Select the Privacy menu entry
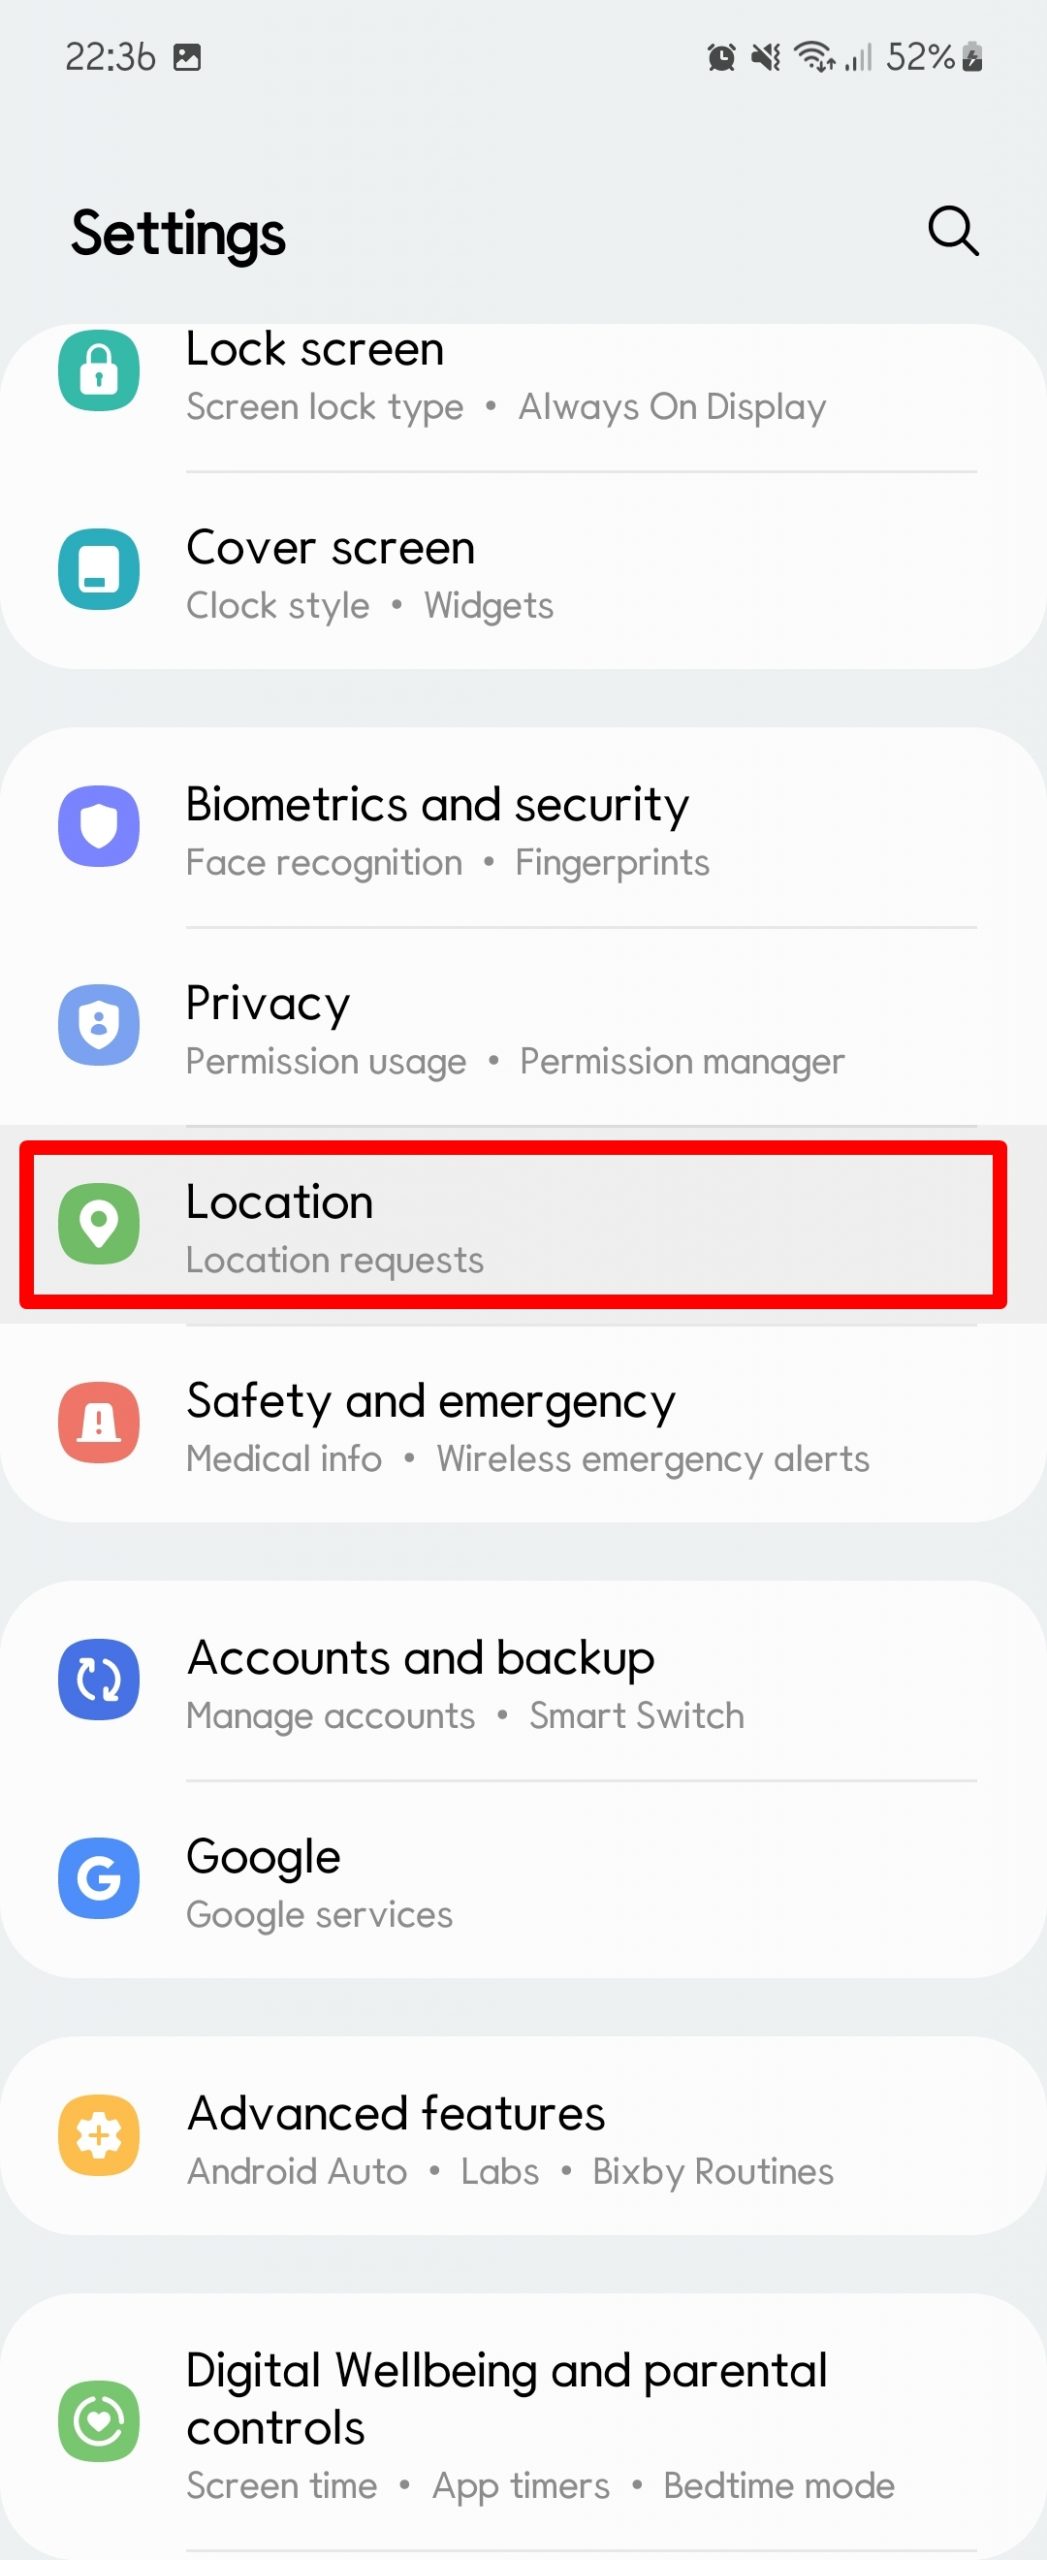Screen dimensions: 1047x2560 pyautogui.click(x=523, y=1027)
